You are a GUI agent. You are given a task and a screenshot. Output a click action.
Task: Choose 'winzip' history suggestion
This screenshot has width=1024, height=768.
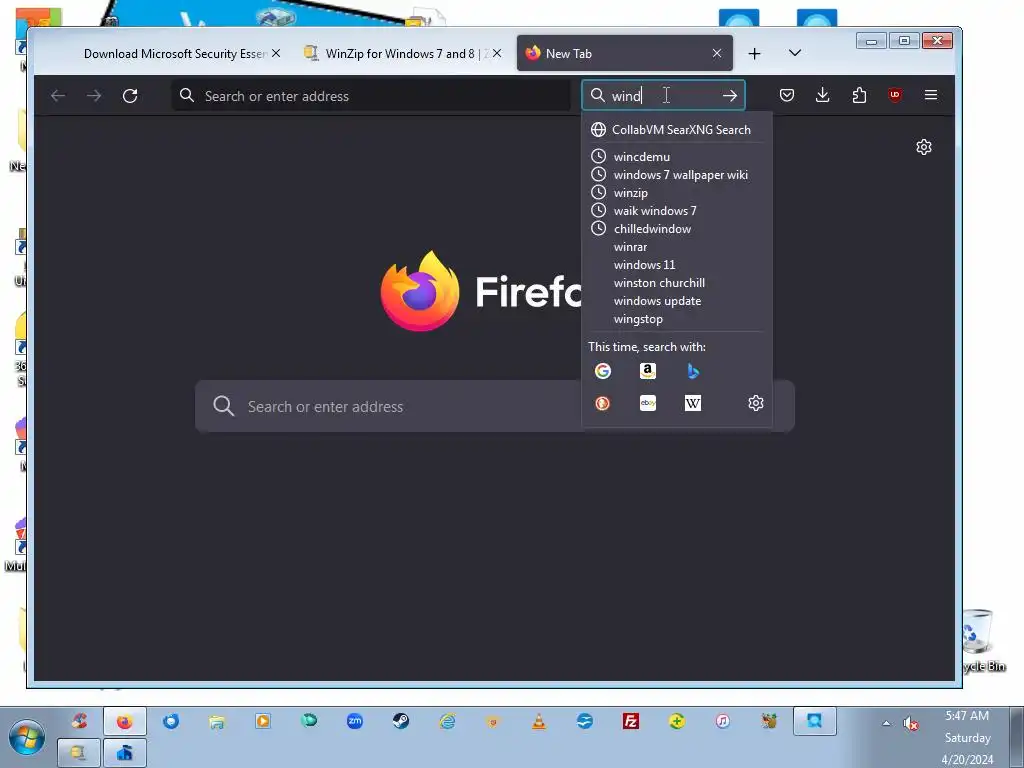pos(677,193)
